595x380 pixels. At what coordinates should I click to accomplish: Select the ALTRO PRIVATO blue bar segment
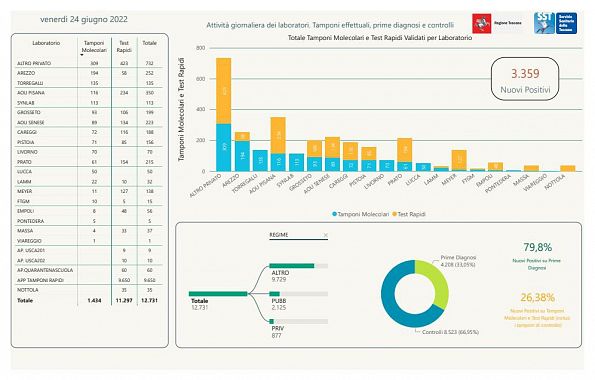click(x=224, y=147)
